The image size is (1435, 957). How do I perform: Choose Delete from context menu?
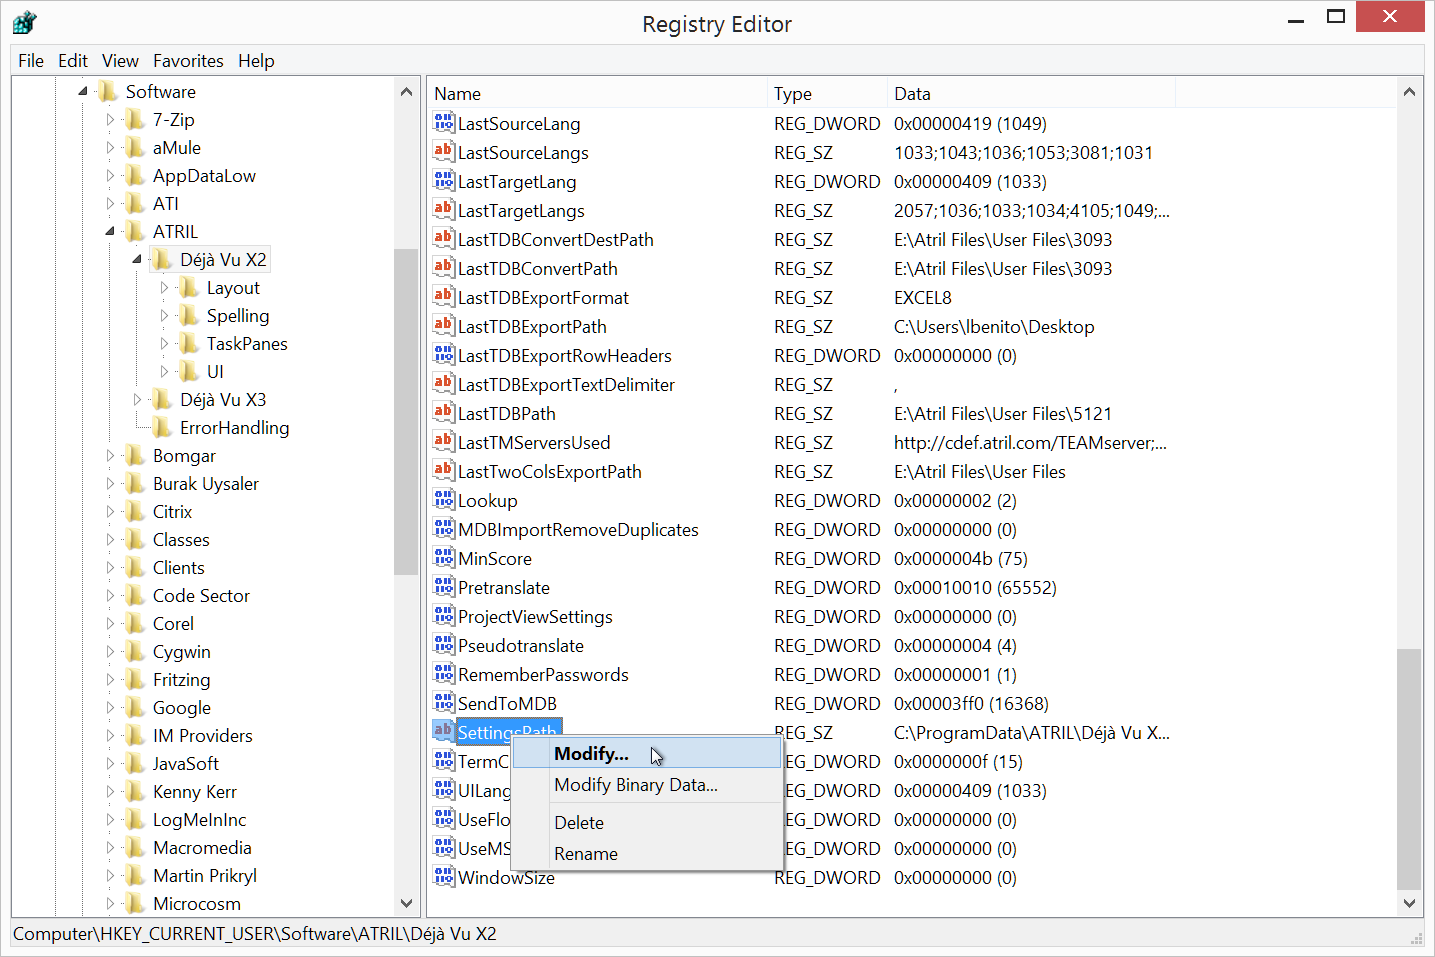click(x=646, y=822)
